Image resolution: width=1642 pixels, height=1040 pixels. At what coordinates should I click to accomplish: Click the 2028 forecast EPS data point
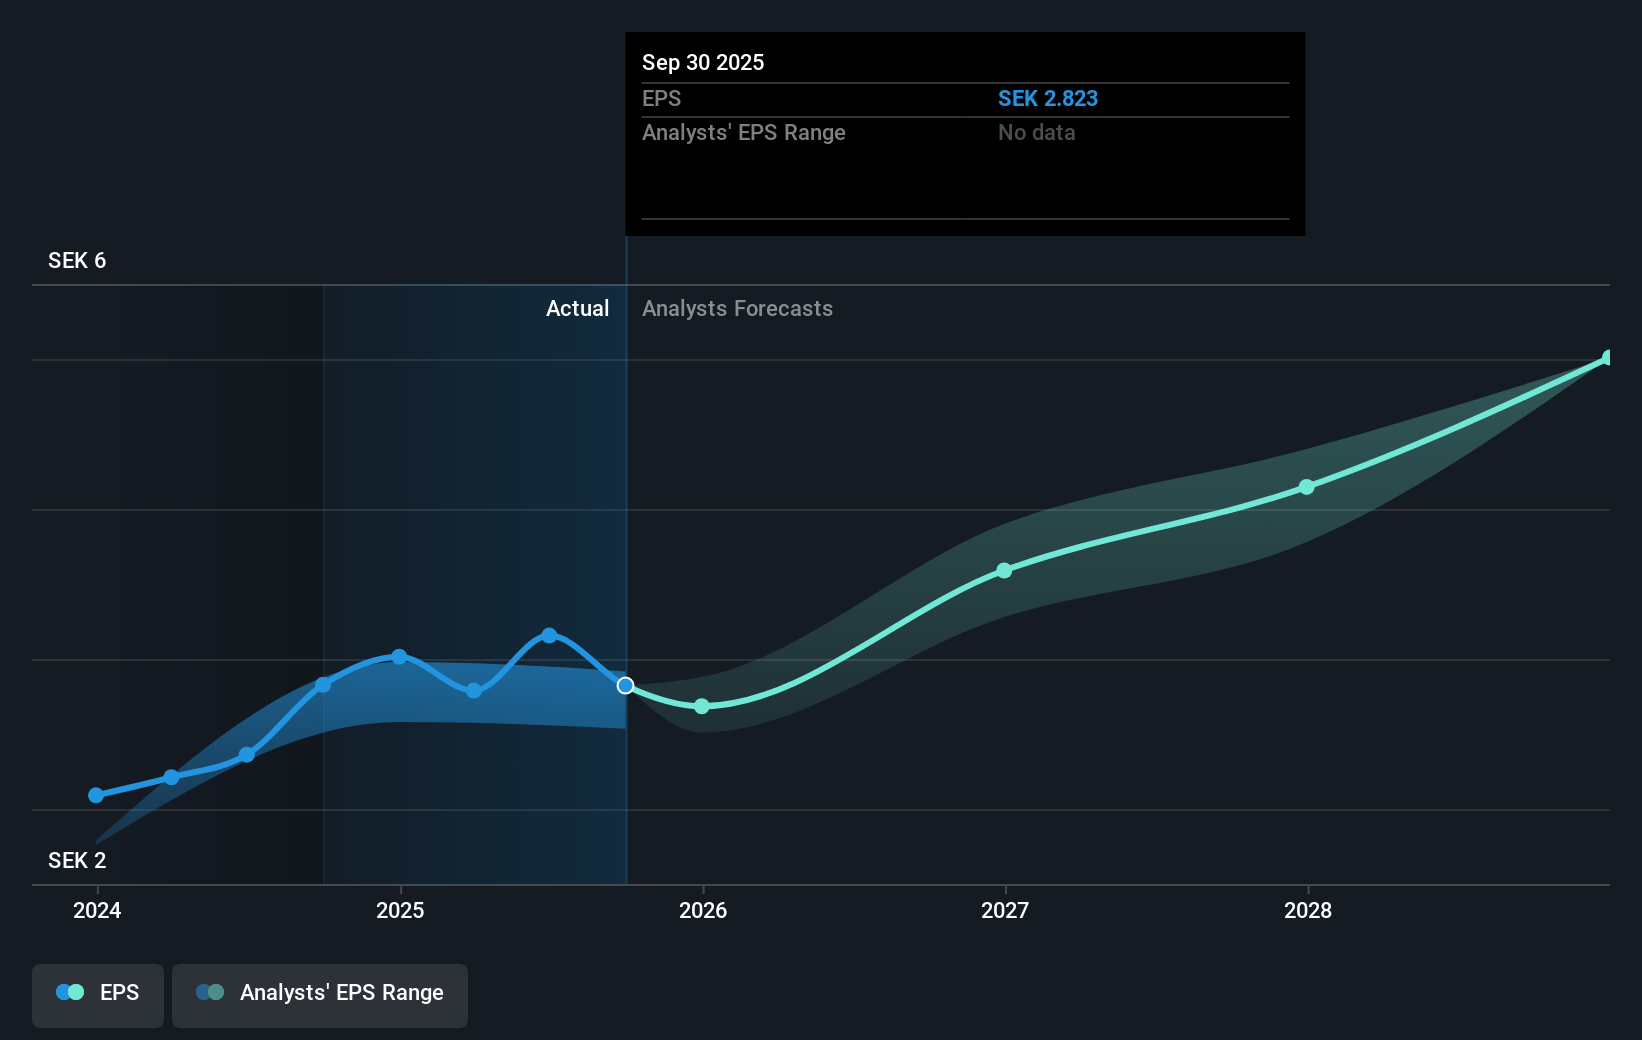click(1307, 487)
